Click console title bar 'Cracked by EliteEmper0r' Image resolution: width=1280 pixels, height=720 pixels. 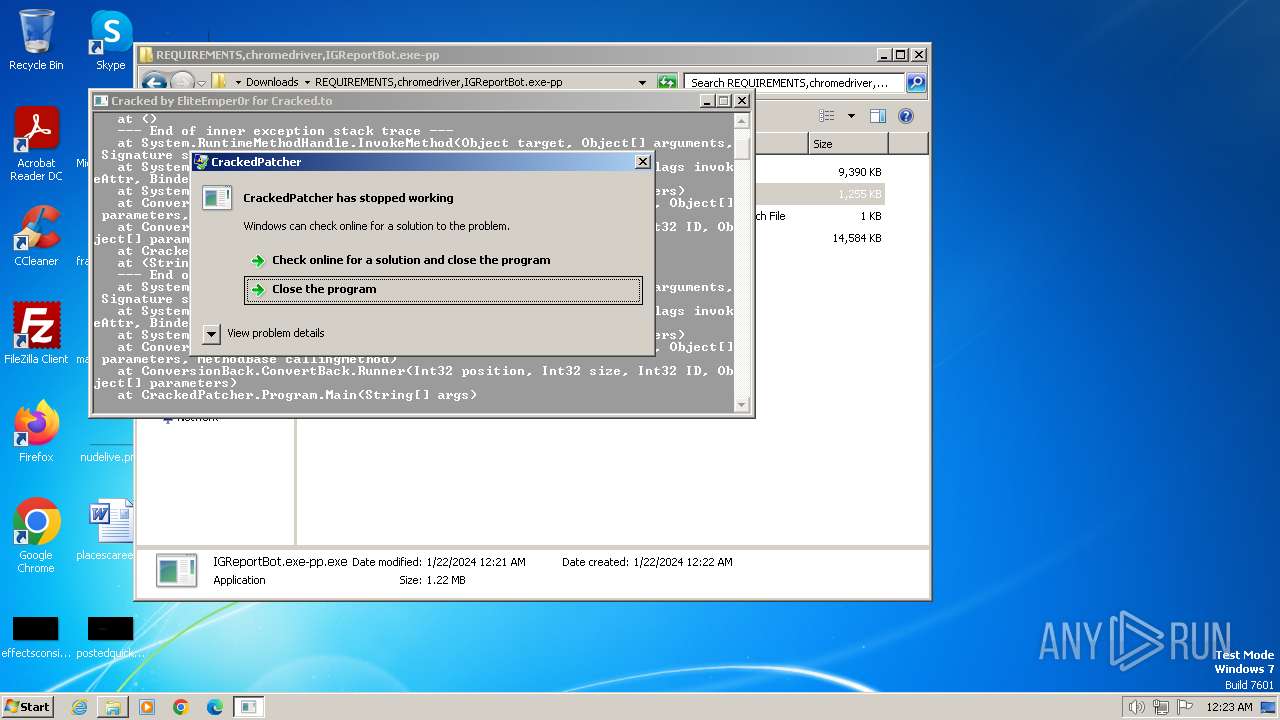222,101
